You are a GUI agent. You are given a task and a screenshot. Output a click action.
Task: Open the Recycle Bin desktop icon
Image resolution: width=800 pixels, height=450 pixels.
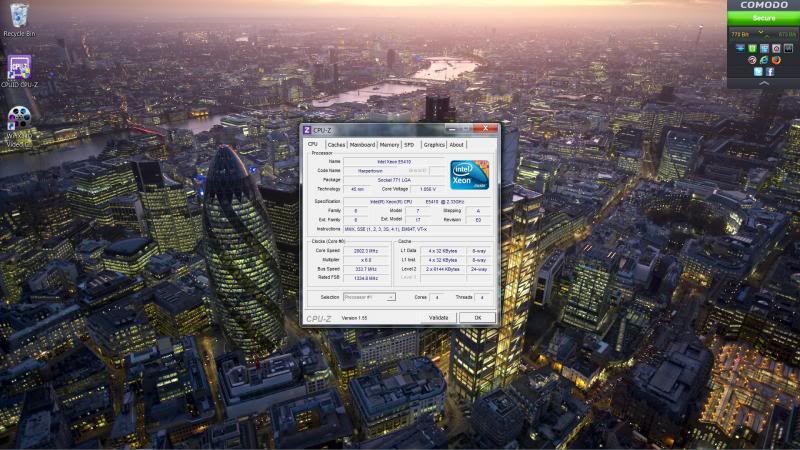click(18, 16)
